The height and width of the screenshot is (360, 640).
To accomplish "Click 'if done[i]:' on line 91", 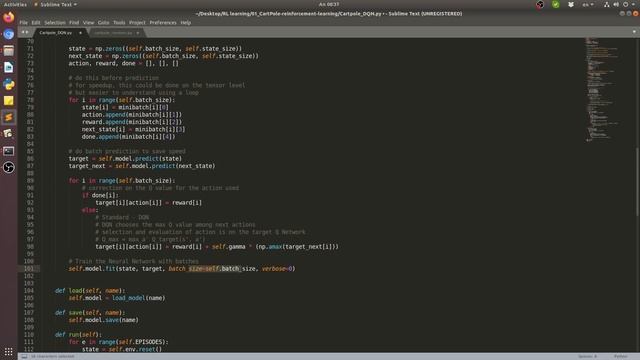I will click(x=100, y=196).
